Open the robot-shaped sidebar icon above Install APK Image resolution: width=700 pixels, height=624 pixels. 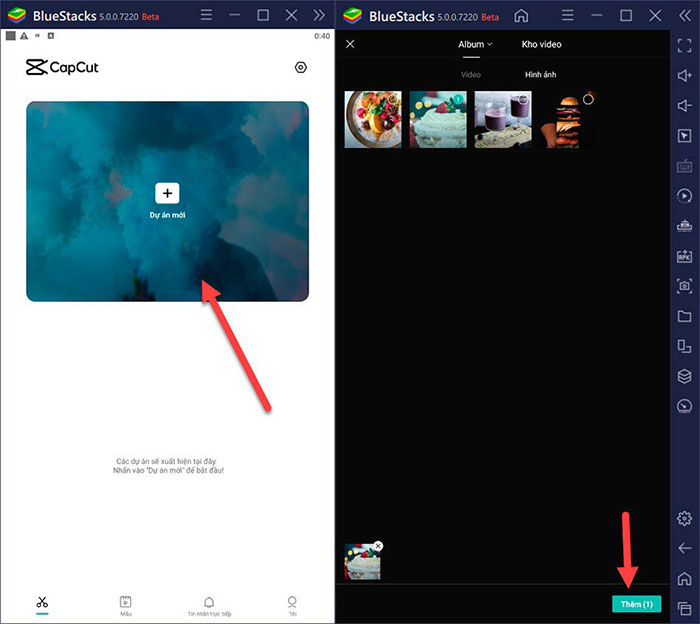click(684, 226)
